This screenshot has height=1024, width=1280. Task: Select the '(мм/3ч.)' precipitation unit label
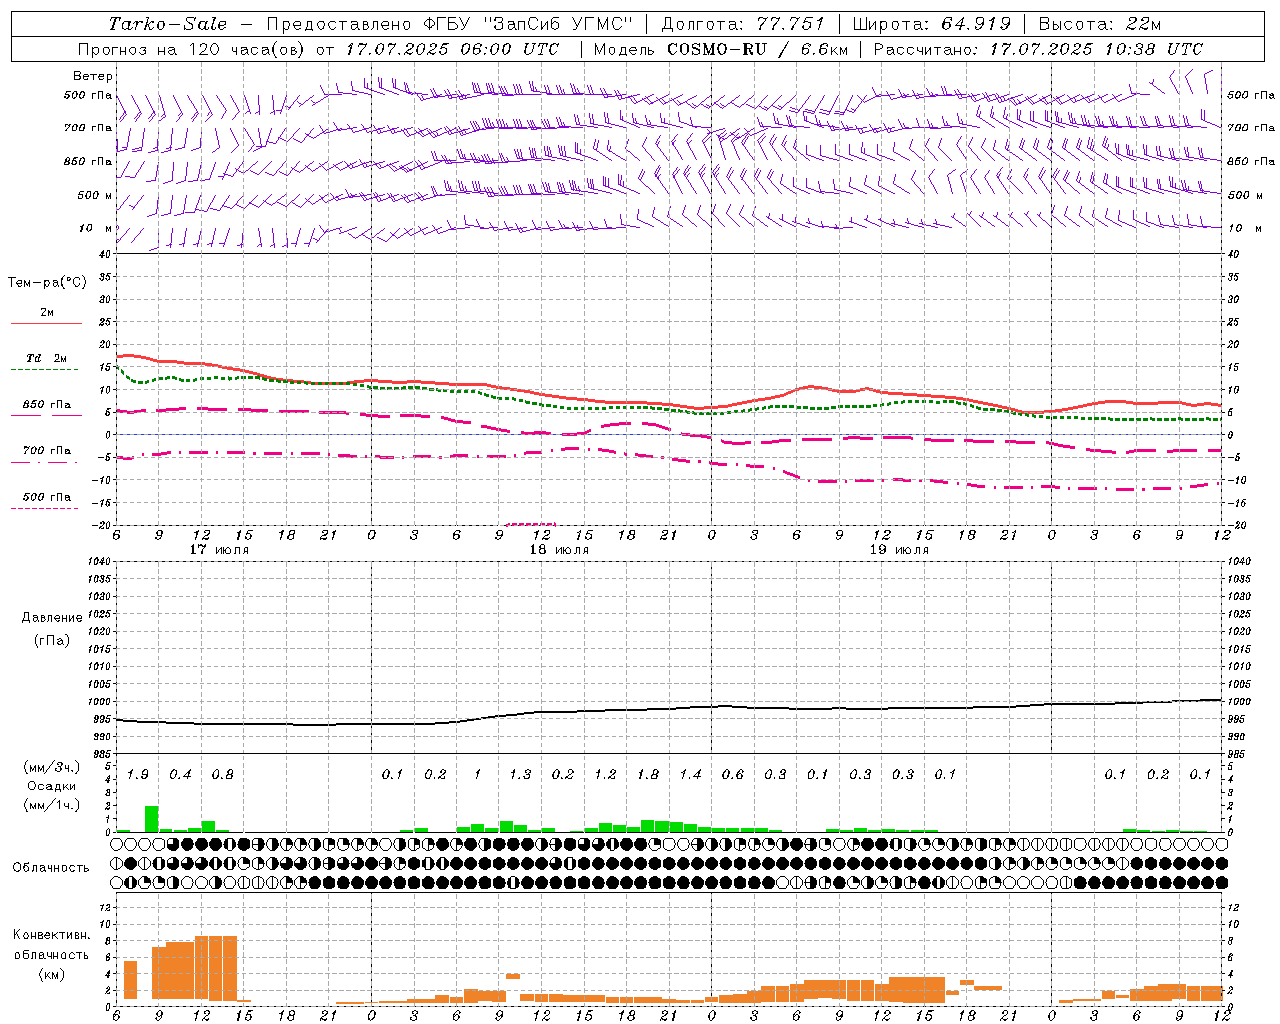51,767
